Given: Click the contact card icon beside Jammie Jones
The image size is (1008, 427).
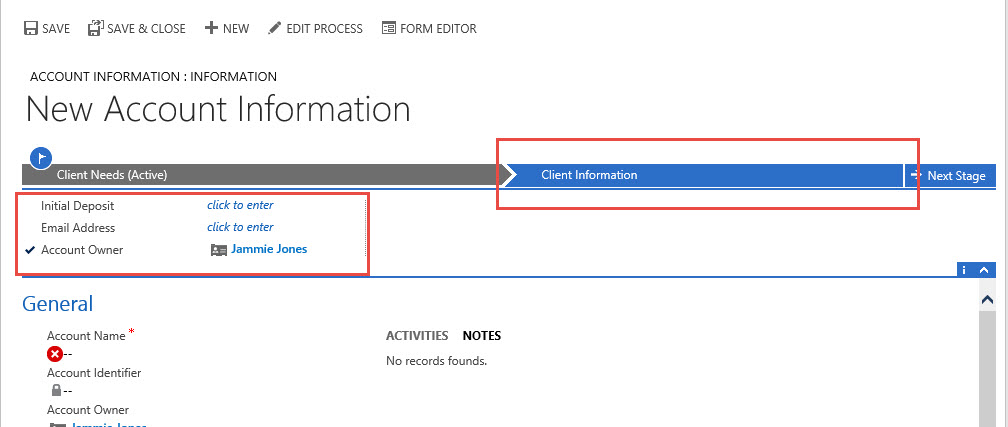Looking at the screenshot, I should (219, 250).
